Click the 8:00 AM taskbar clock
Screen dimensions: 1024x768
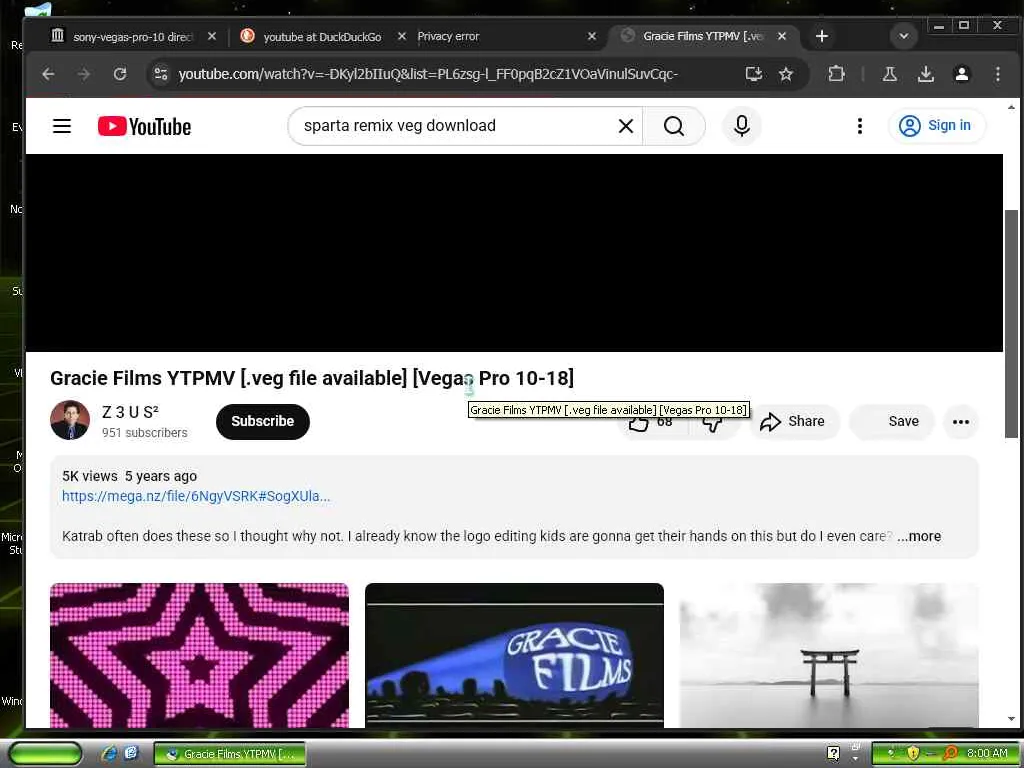[x=987, y=753]
